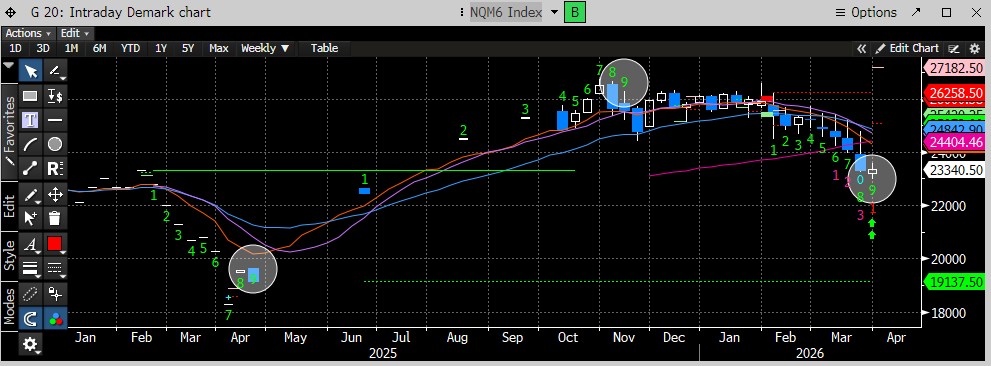Select the horizontal line tool
The image size is (991, 366).
pos(56,119)
